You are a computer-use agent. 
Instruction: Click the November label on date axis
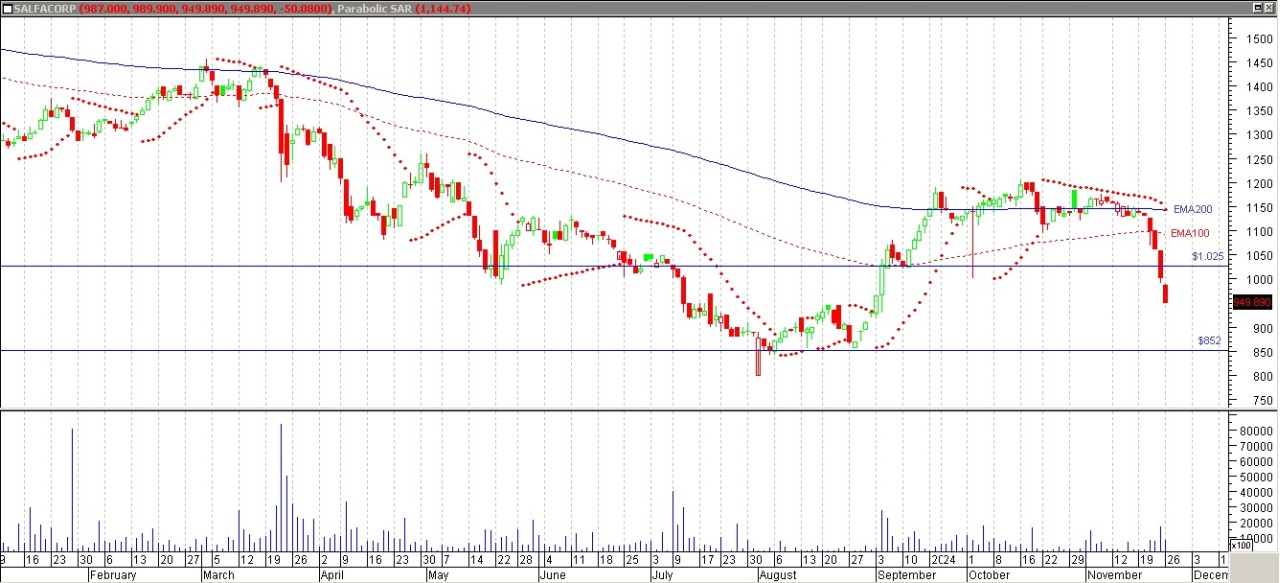tap(1115, 575)
